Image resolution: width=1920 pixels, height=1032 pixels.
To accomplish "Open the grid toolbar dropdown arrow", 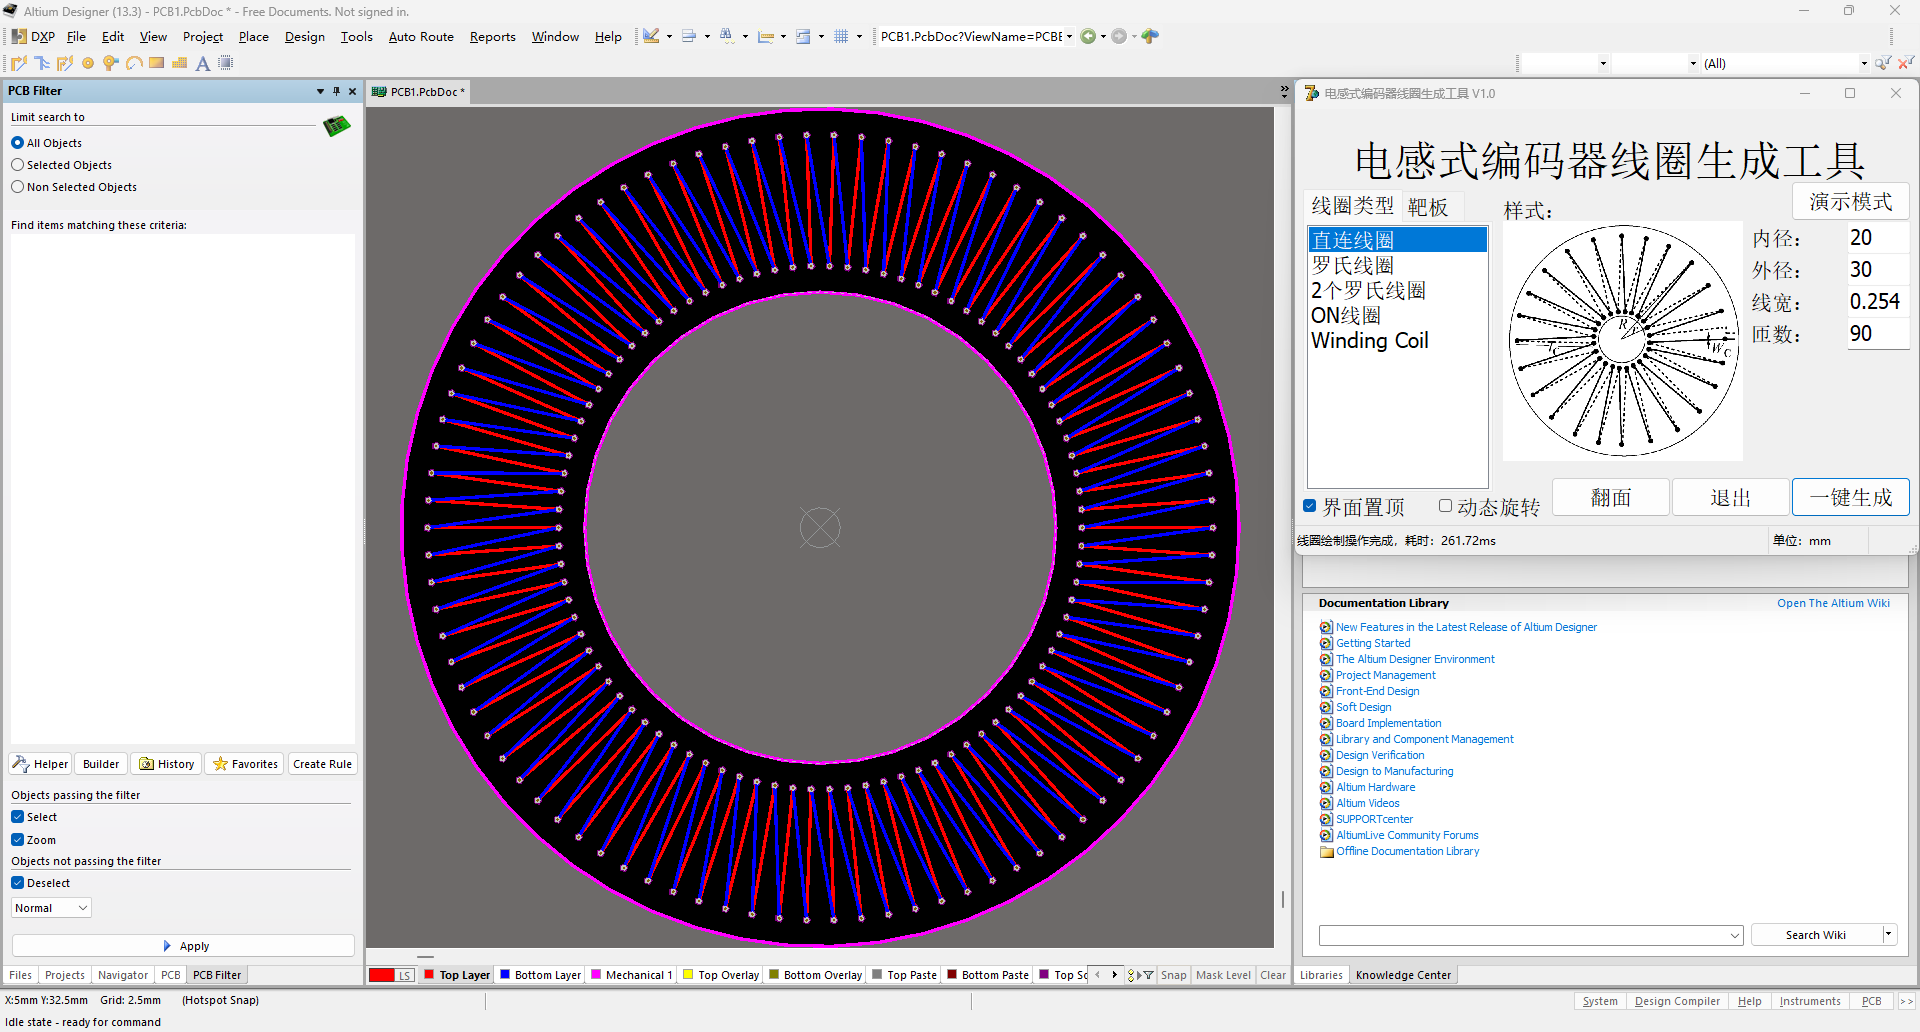I will click(859, 37).
